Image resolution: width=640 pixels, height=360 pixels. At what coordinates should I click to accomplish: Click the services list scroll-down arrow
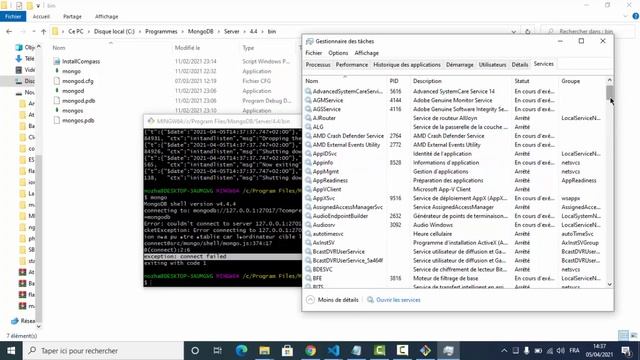(x=609, y=284)
